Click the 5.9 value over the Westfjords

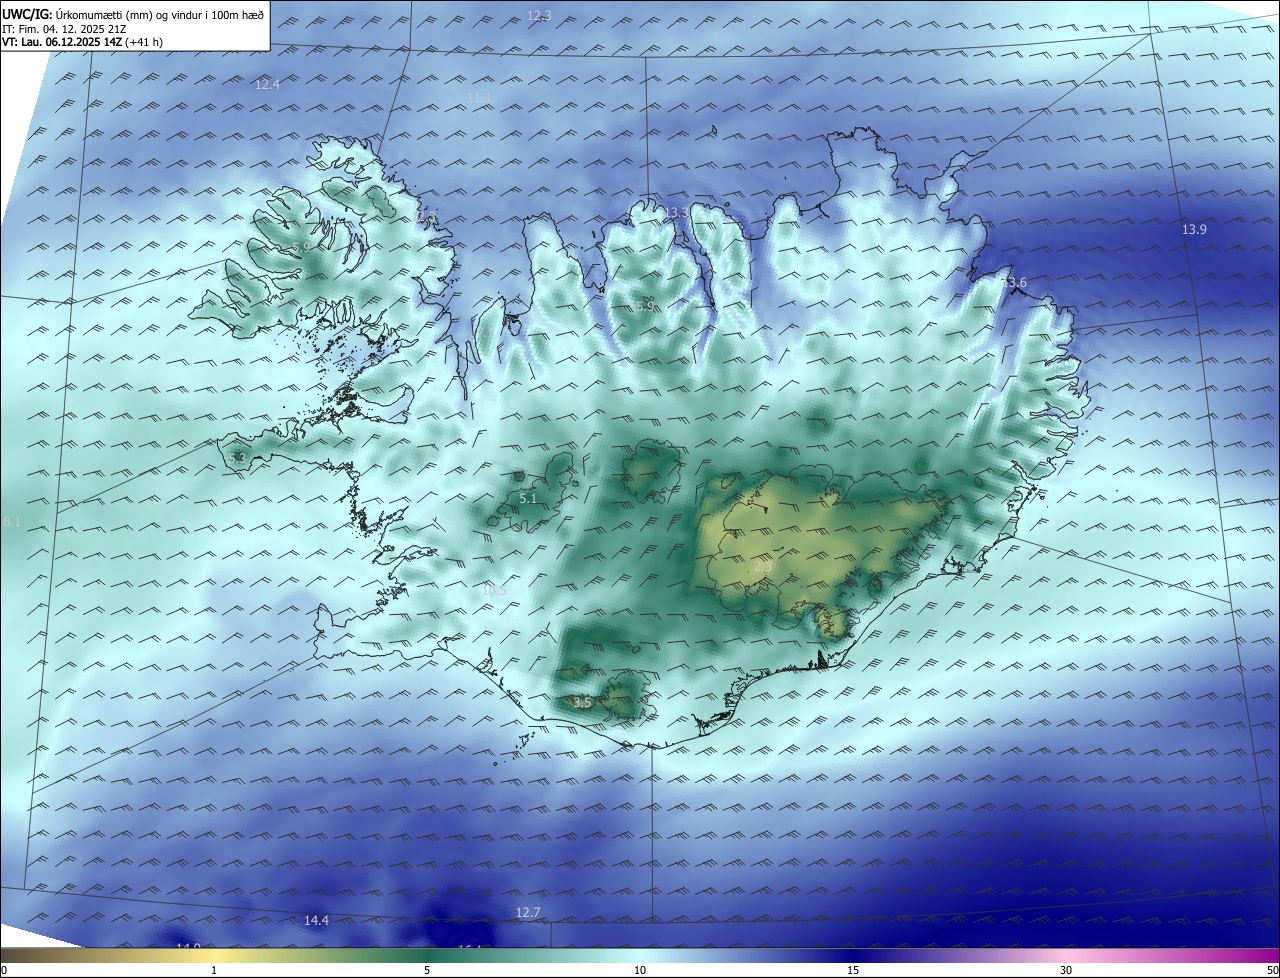[x=301, y=247]
